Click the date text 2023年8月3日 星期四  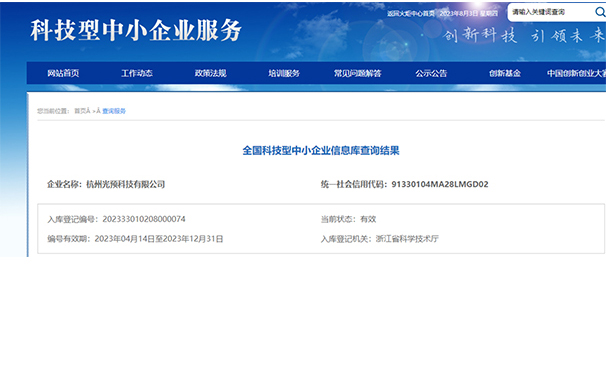tap(469, 14)
